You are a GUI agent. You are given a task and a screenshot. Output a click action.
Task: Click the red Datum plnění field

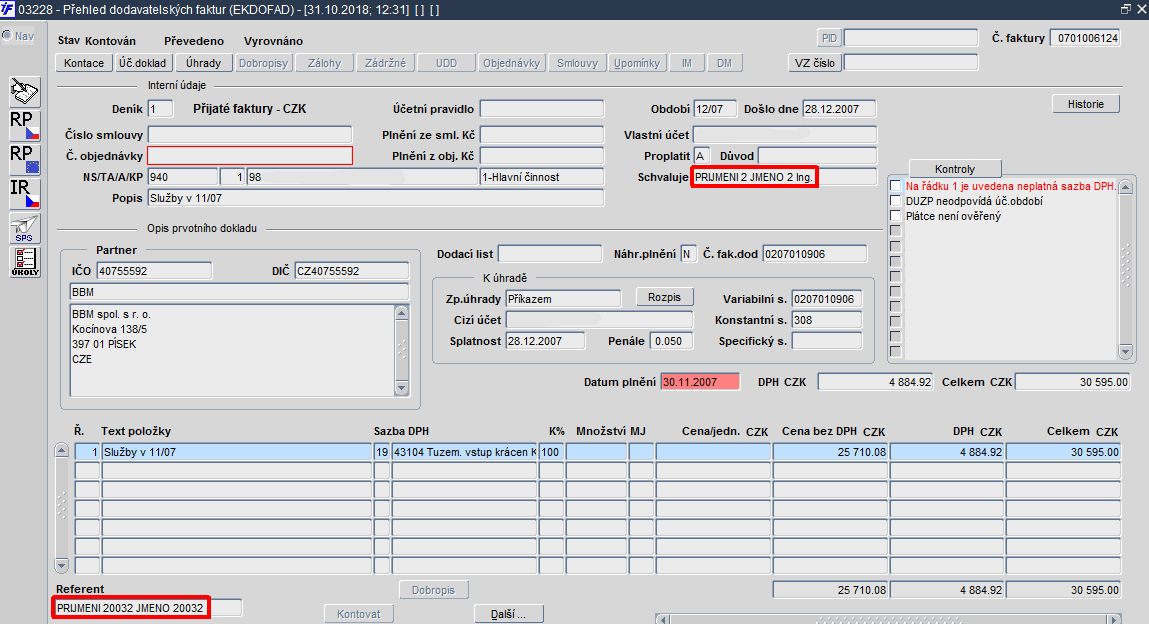coord(701,382)
